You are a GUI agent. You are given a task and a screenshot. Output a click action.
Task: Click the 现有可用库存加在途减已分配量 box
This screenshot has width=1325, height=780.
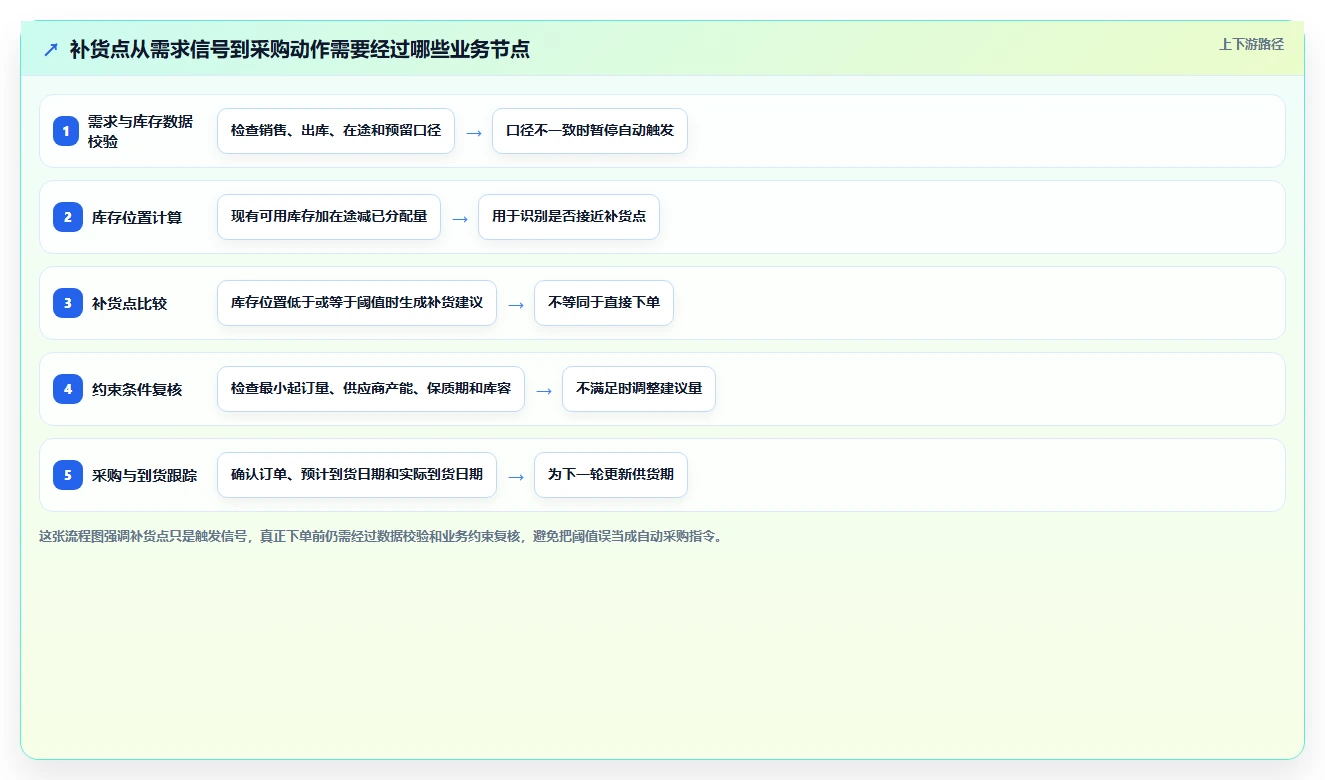pos(329,217)
